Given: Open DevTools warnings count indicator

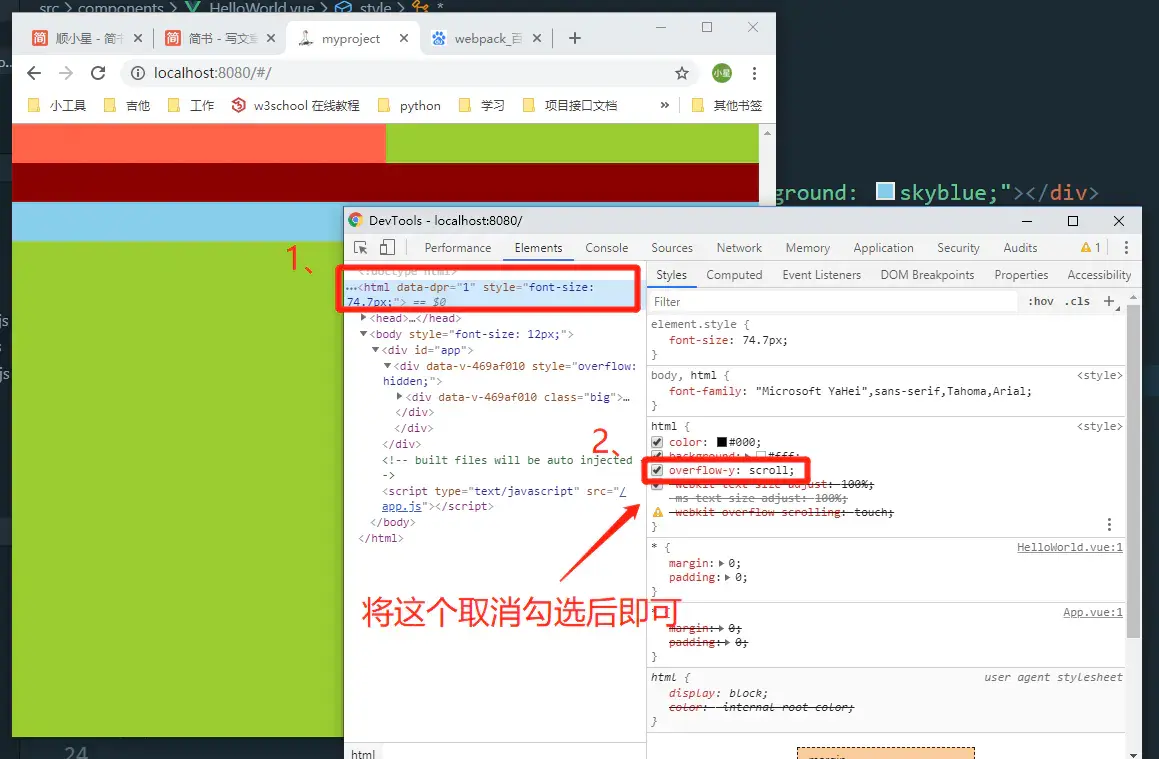Looking at the screenshot, I should pyautogui.click(x=1090, y=248).
